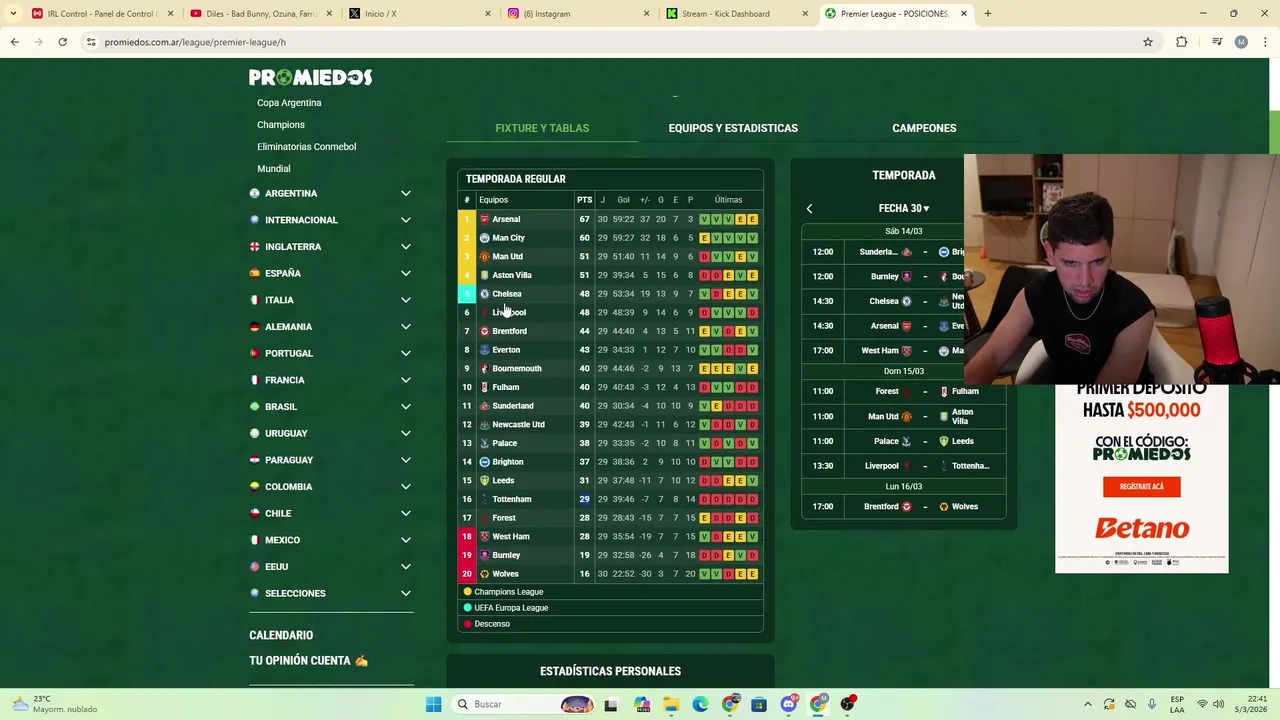Screen dimensions: 1280x720
Task: Click the site info icon in the address bar
Action: [91, 42]
